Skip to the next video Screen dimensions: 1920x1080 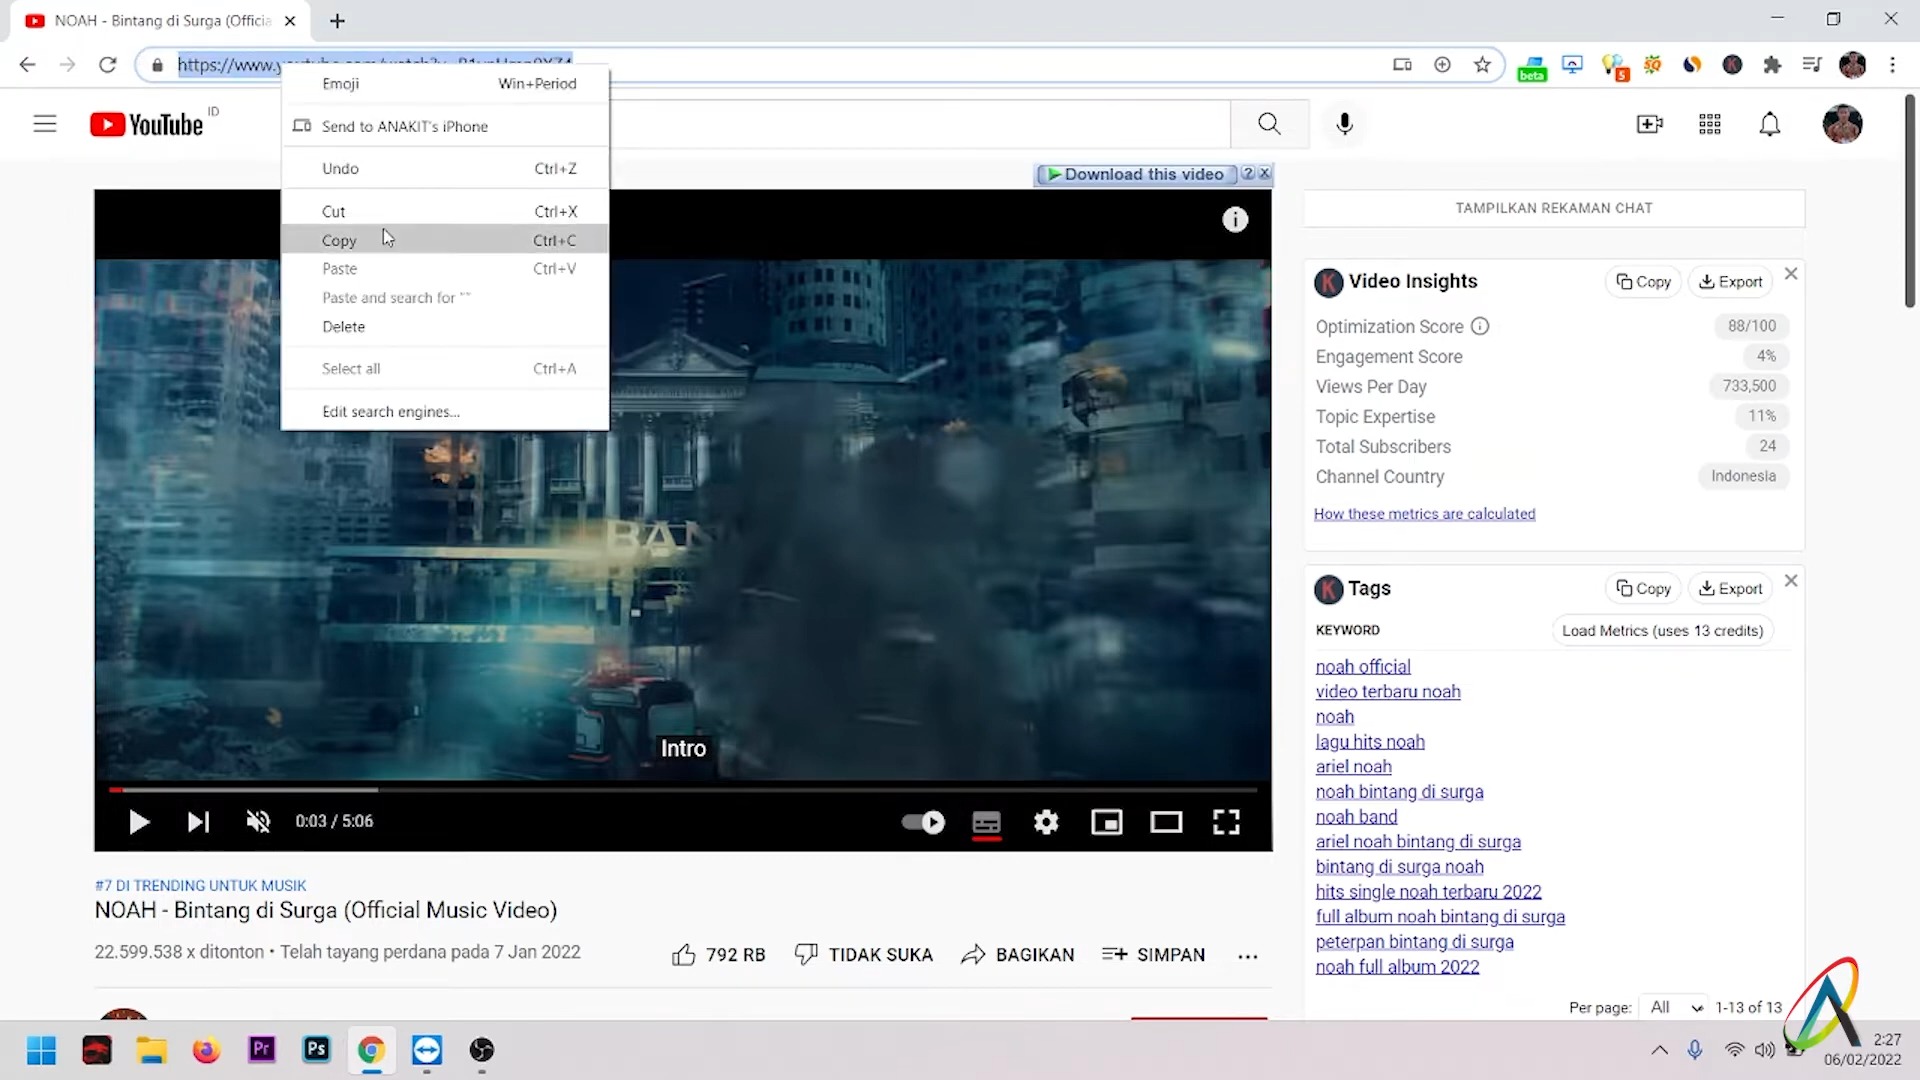coord(198,822)
